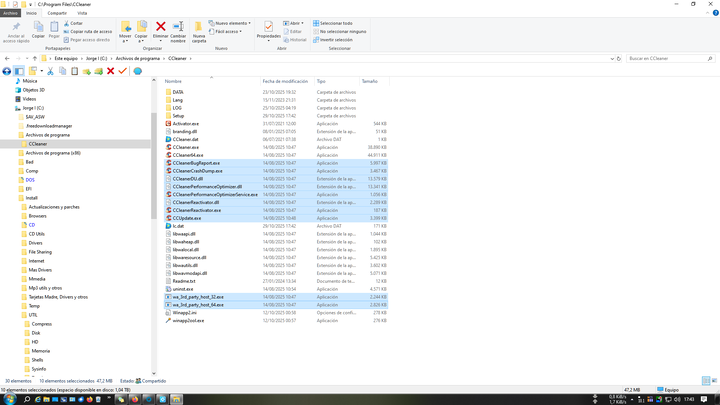The height and width of the screenshot is (405, 720).
Task: Click the blue up-arrow toolbar icon
Action: pyautogui.click(x=6, y=71)
